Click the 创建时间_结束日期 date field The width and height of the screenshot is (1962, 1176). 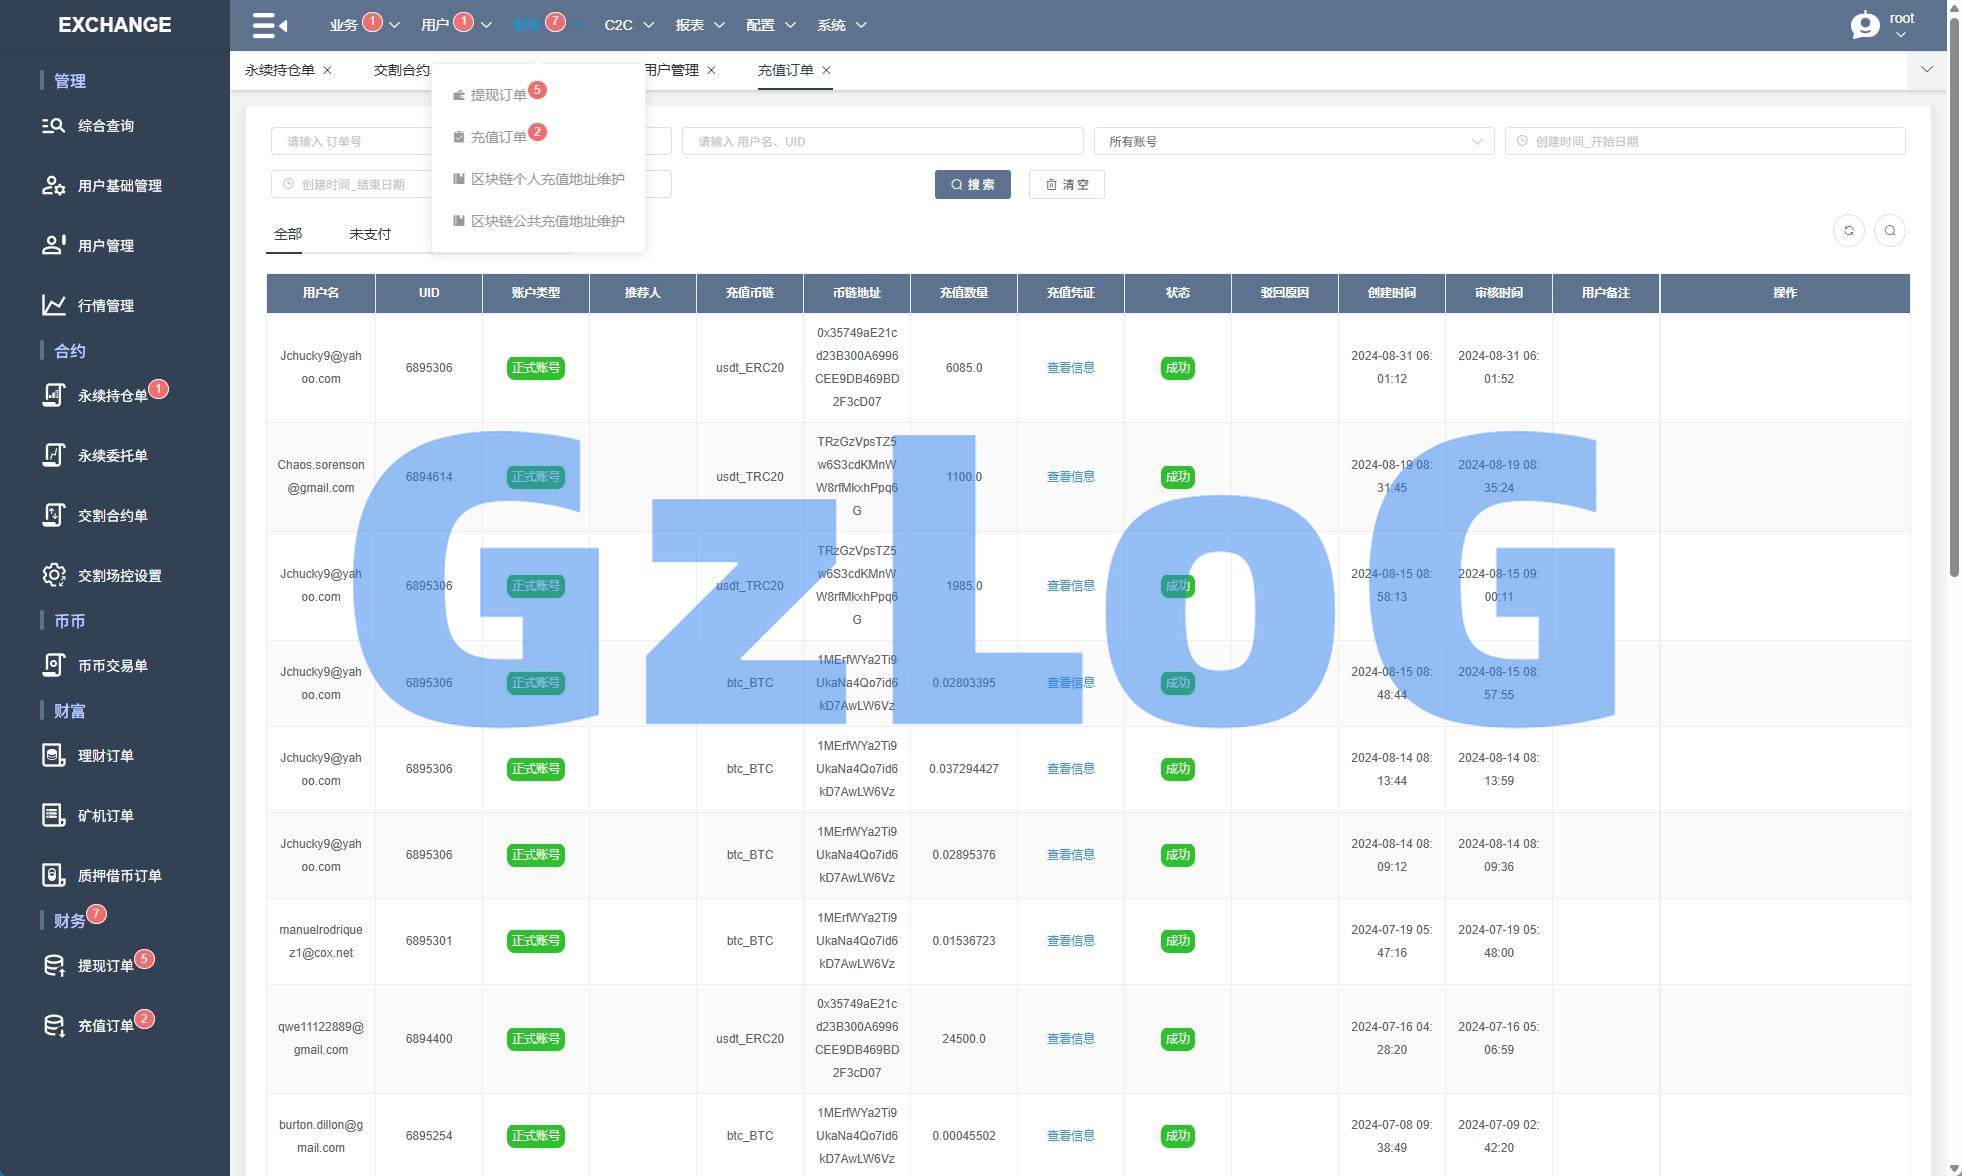pyautogui.click(x=352, y=185)
